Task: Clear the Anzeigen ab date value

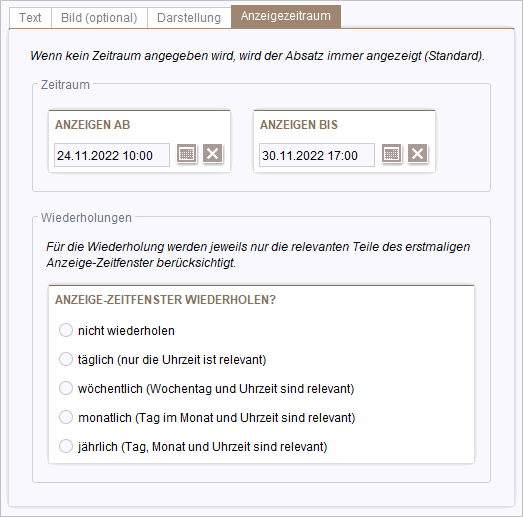Action: (213, 154)
